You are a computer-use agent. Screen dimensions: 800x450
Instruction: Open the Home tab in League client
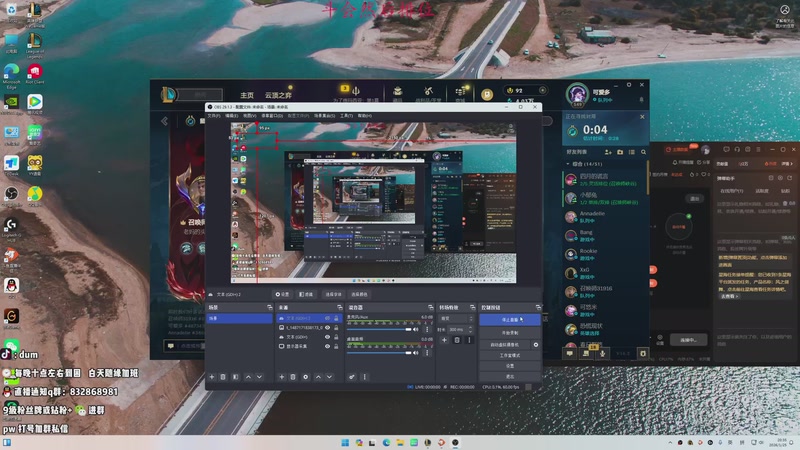[x=247, y=95]
